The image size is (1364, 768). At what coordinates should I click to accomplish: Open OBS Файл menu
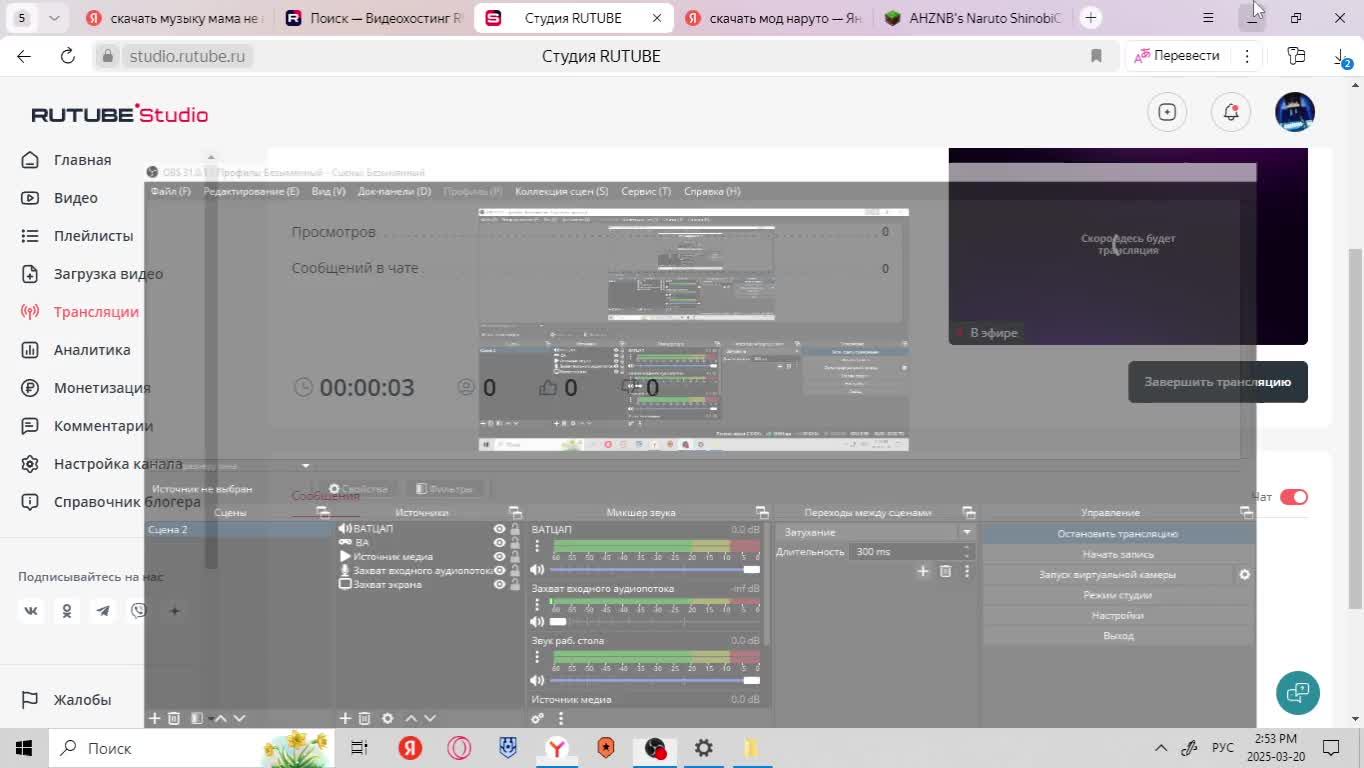170,191
